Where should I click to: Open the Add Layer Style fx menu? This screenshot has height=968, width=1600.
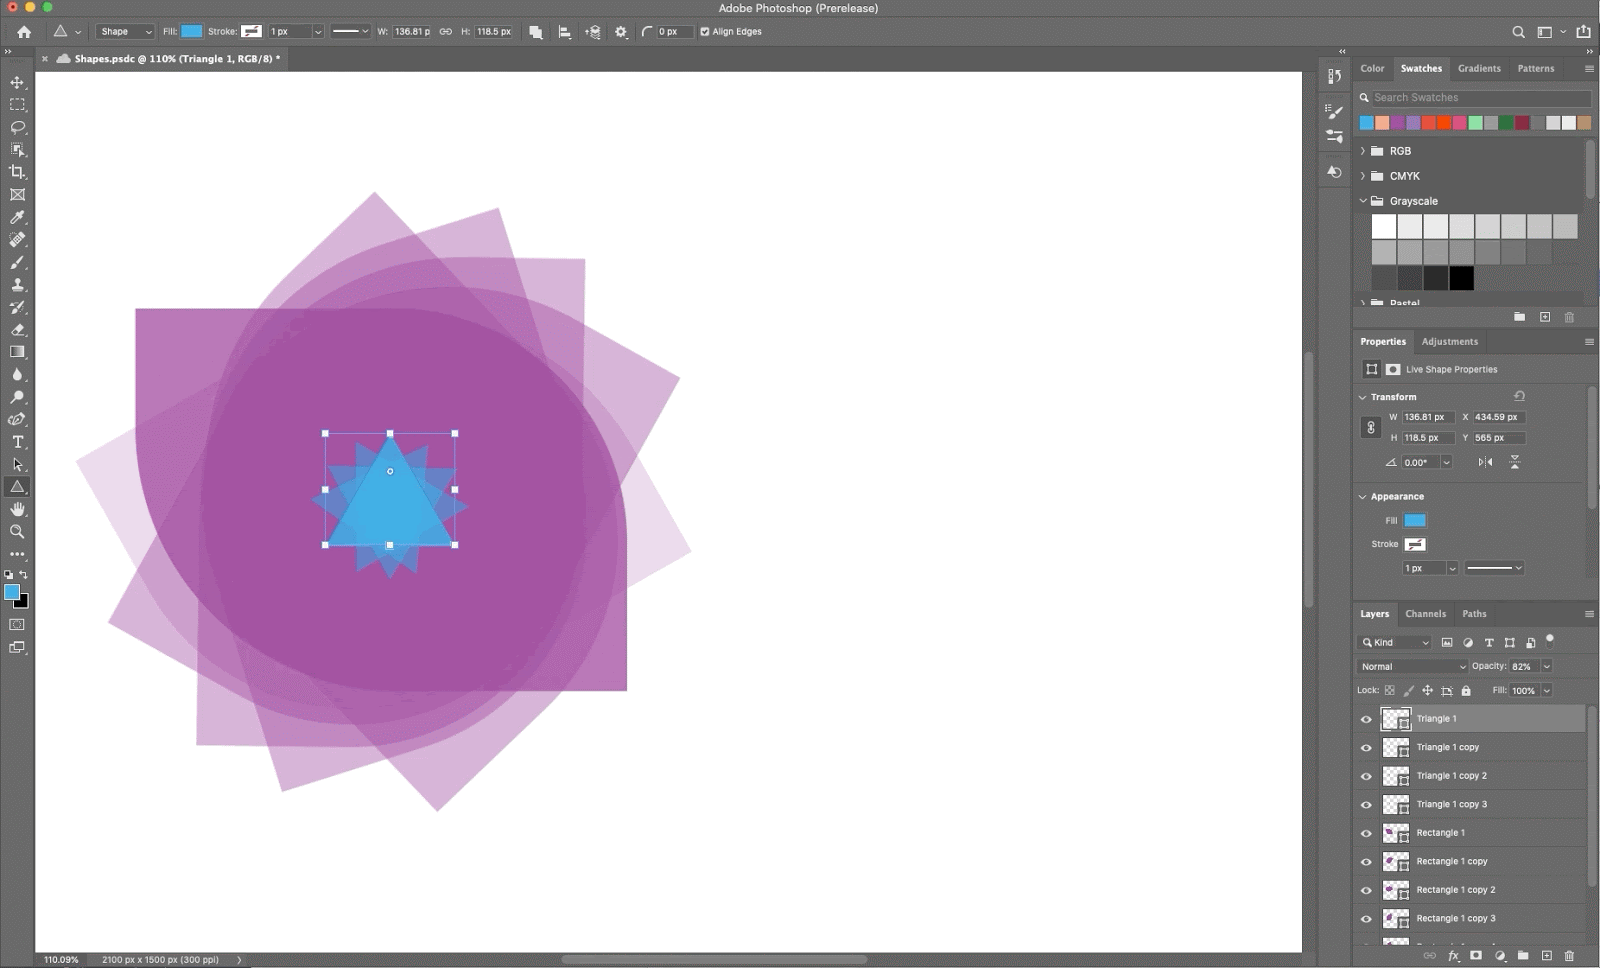pyautogui.click(x=1455, y=955)
